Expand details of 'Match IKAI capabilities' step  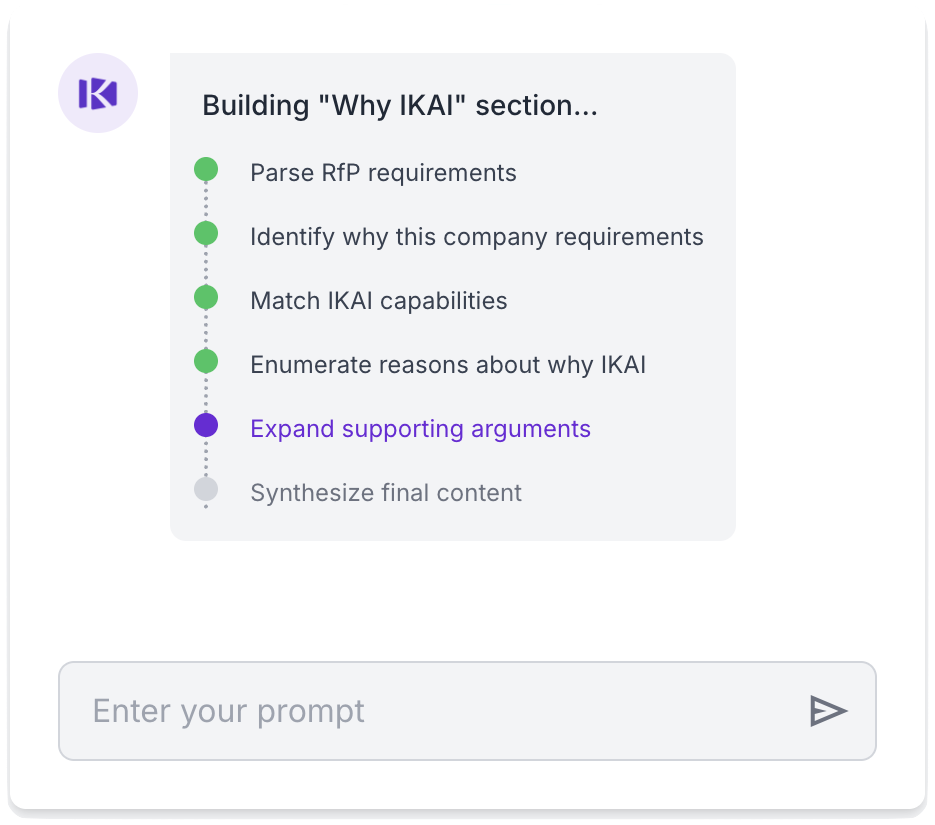pyautogui.click(x=378, y=300)
